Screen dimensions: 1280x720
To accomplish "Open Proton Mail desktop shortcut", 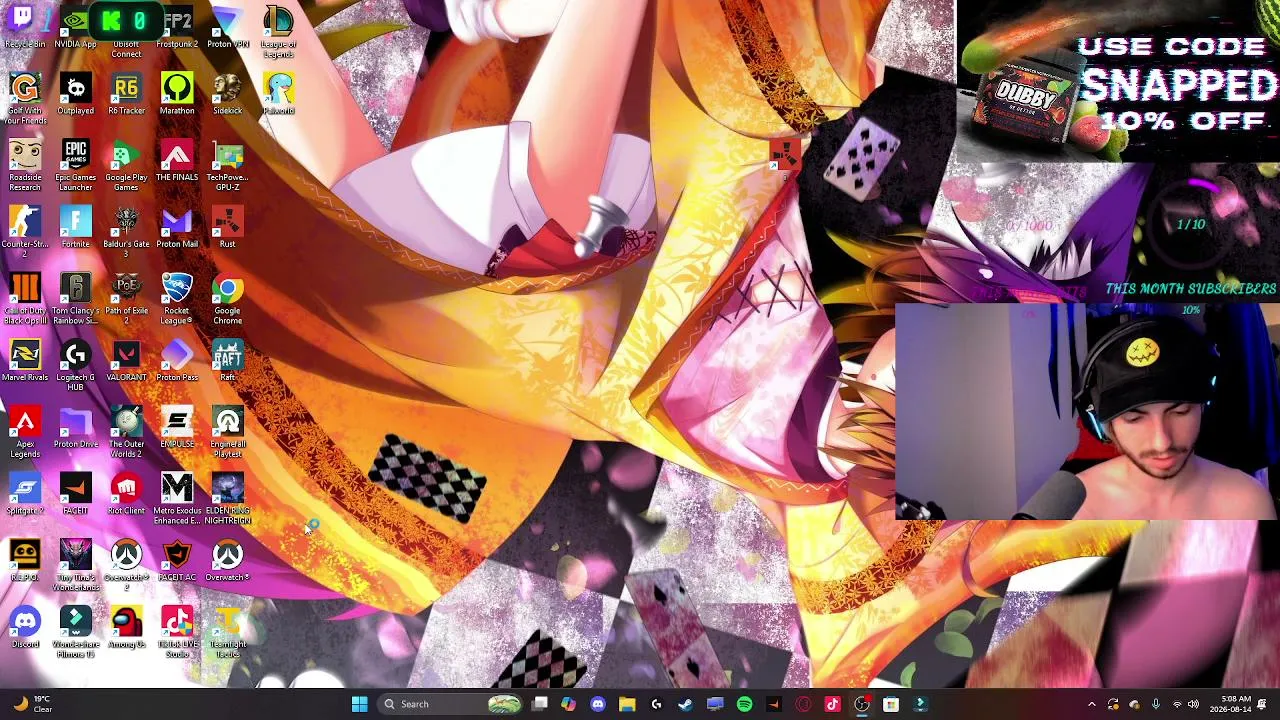I will coord(177,228).
